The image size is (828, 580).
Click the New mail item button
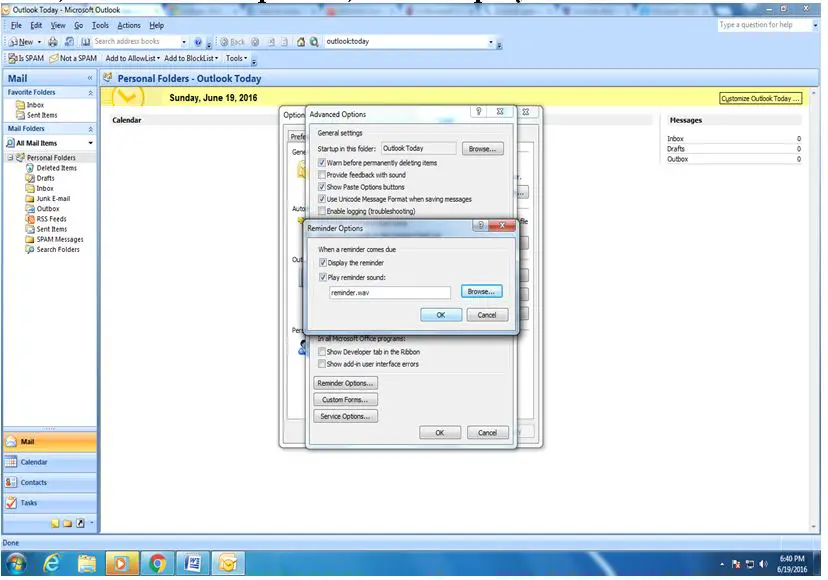pyautogui.click(x=21, y=42)
